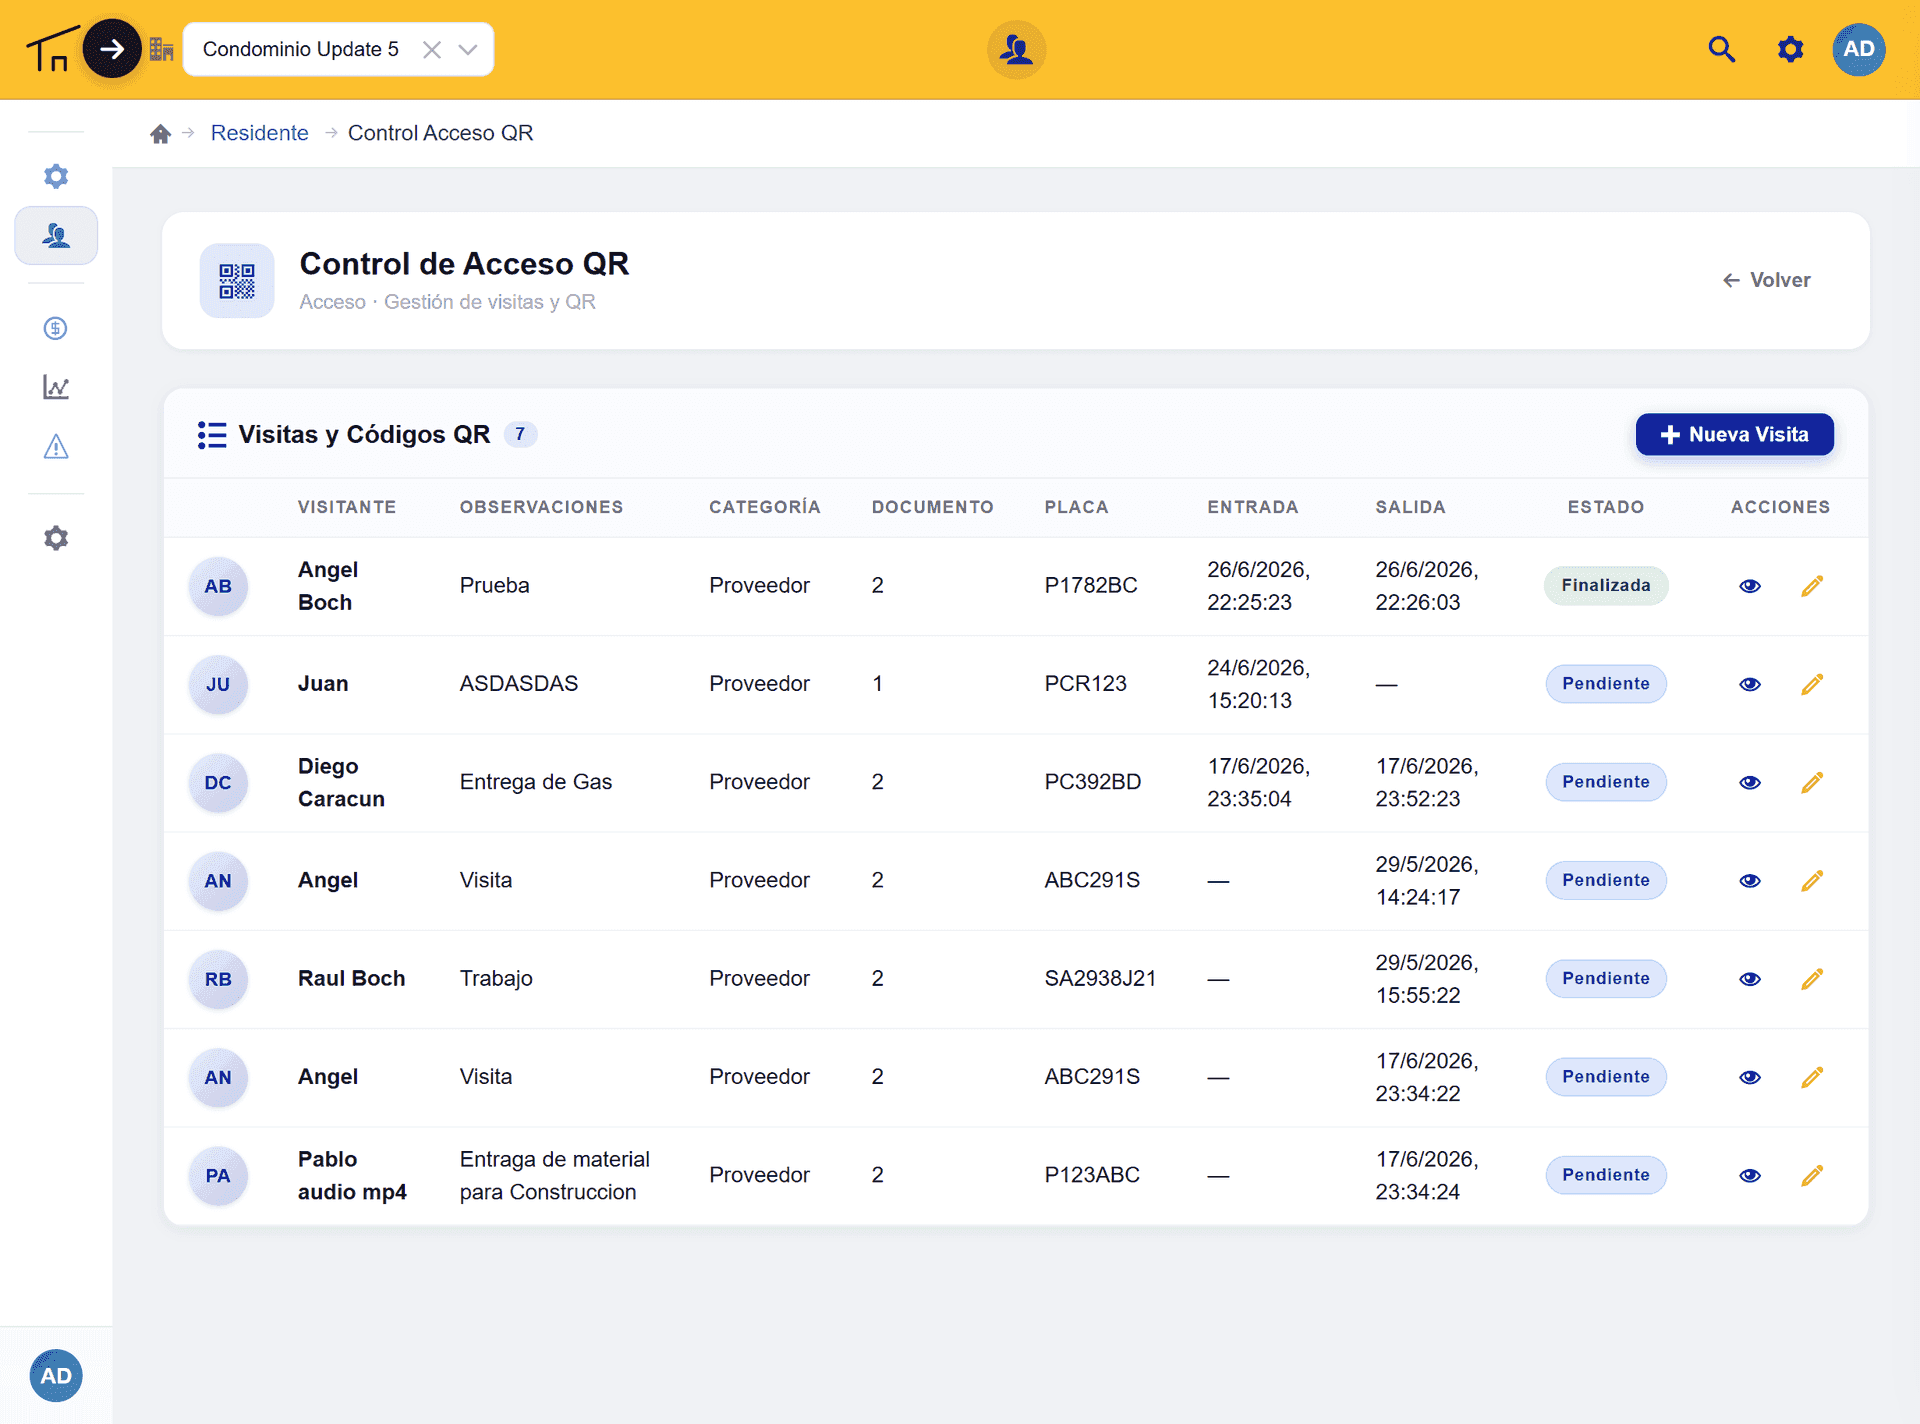1920x1424 pixels.
Task: View details of Pablo audio mp4 visit
Action: click(x=1750, y=1175)
